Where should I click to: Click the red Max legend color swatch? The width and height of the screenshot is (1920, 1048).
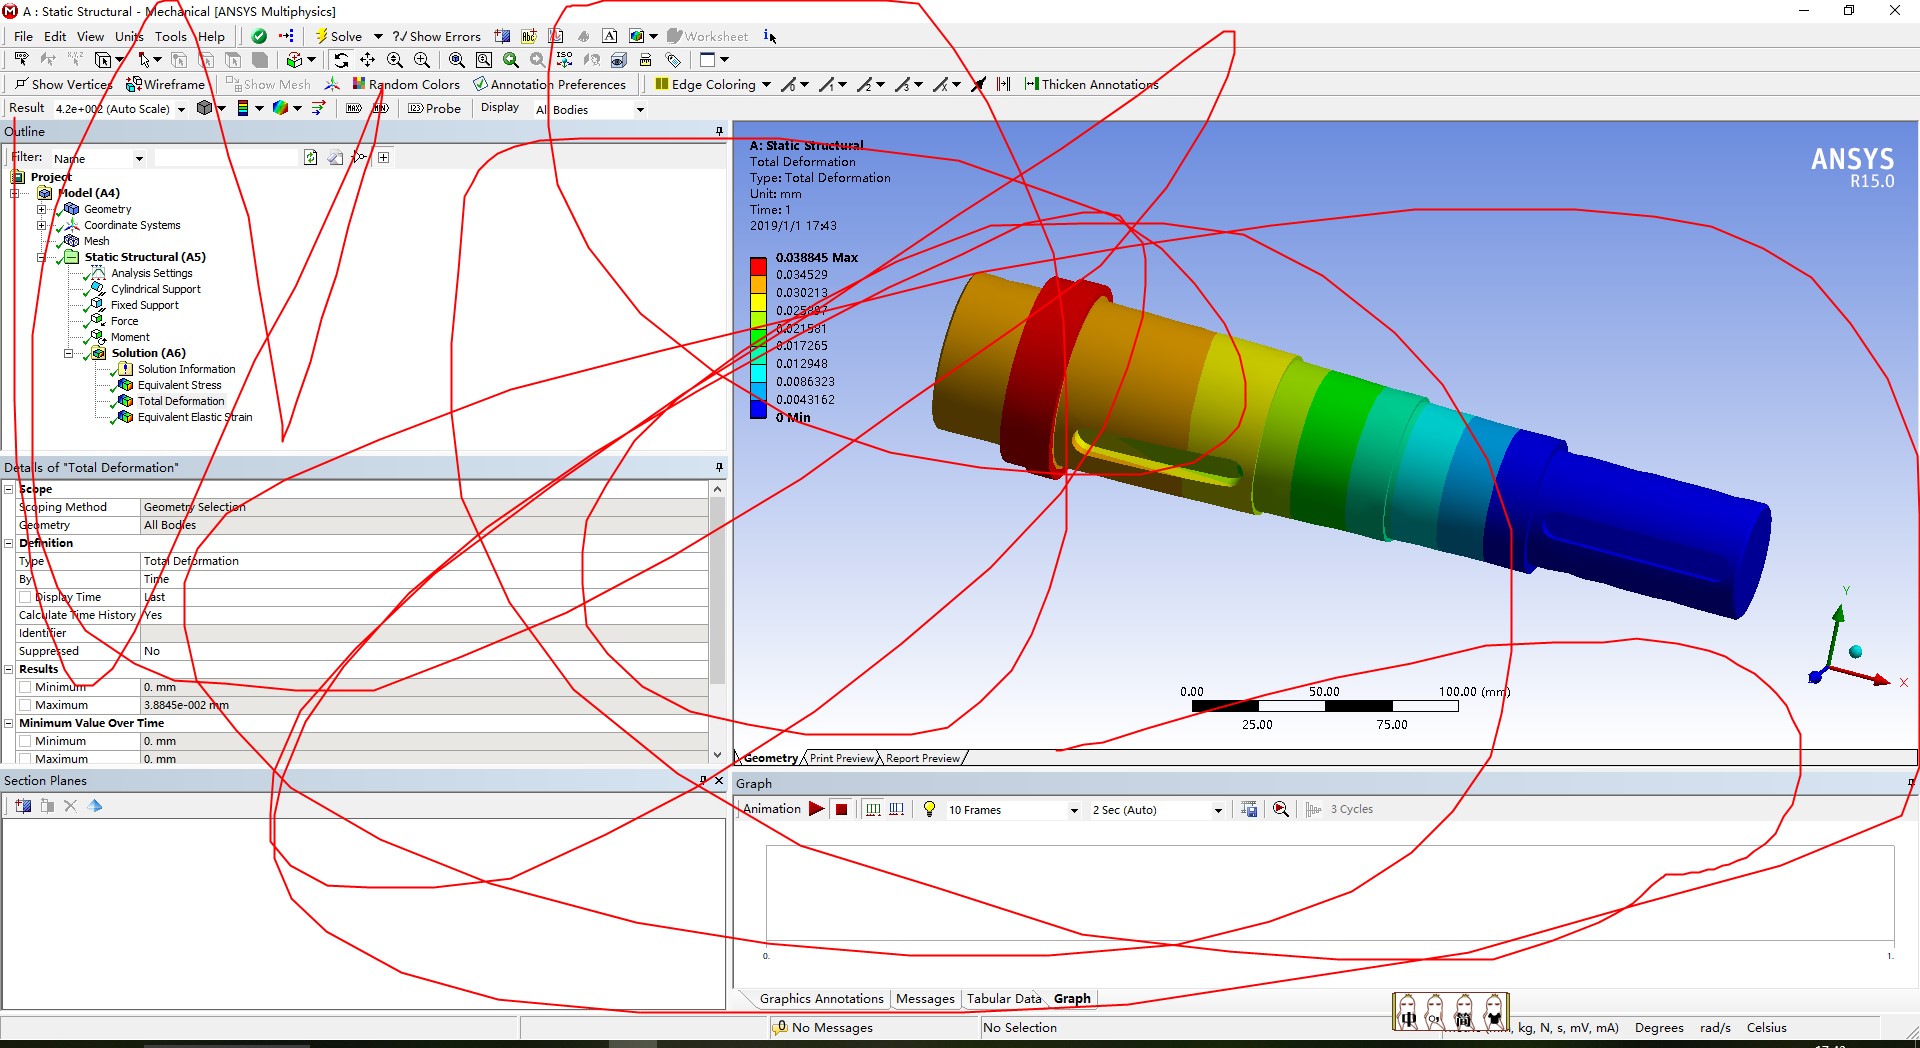point(758,266)
